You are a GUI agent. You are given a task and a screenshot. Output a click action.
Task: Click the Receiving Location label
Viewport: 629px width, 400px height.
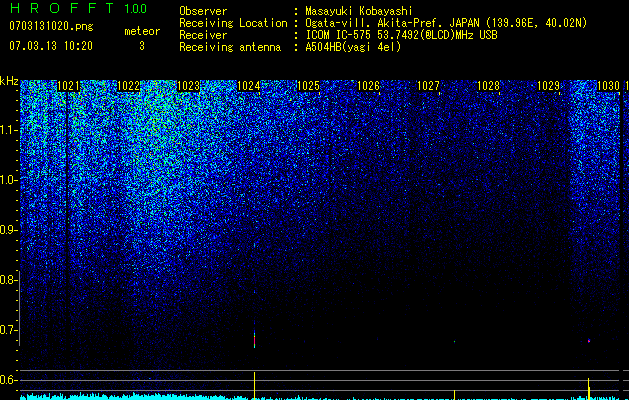[x=233, y=23]
